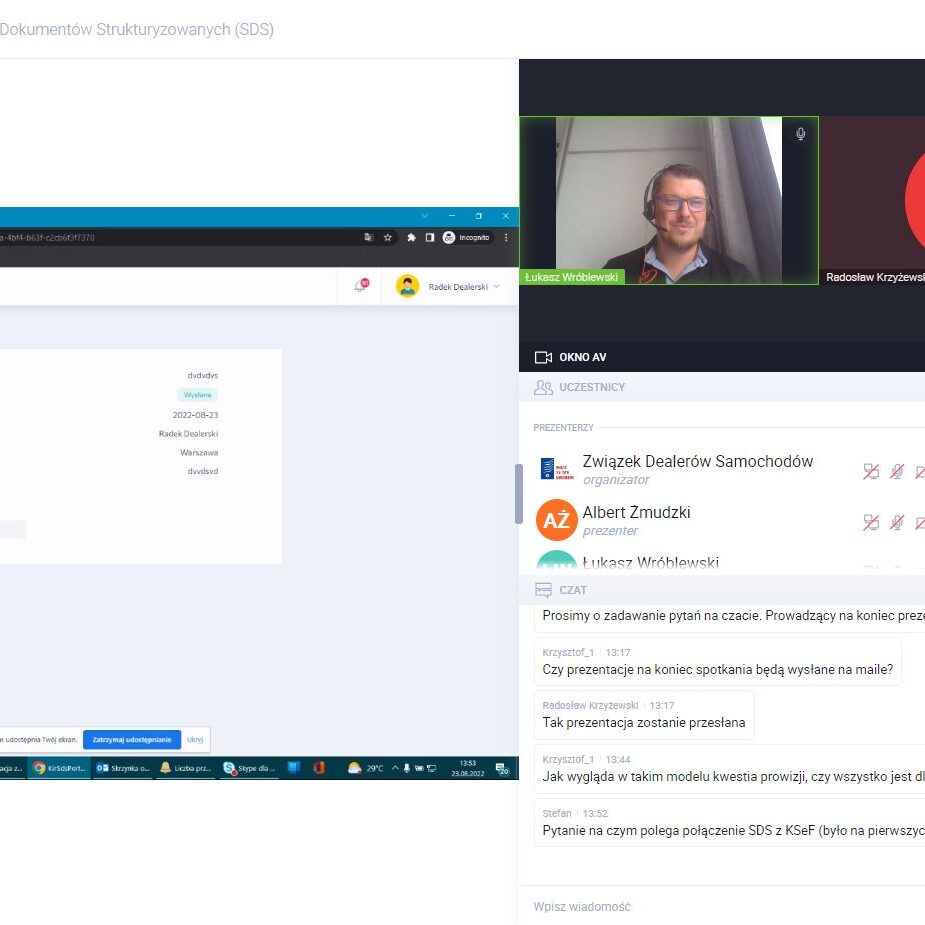Switch to KirSdsPortal Chrome taskbar item
The height and width of the screenshot is (925, 925).
60,768
